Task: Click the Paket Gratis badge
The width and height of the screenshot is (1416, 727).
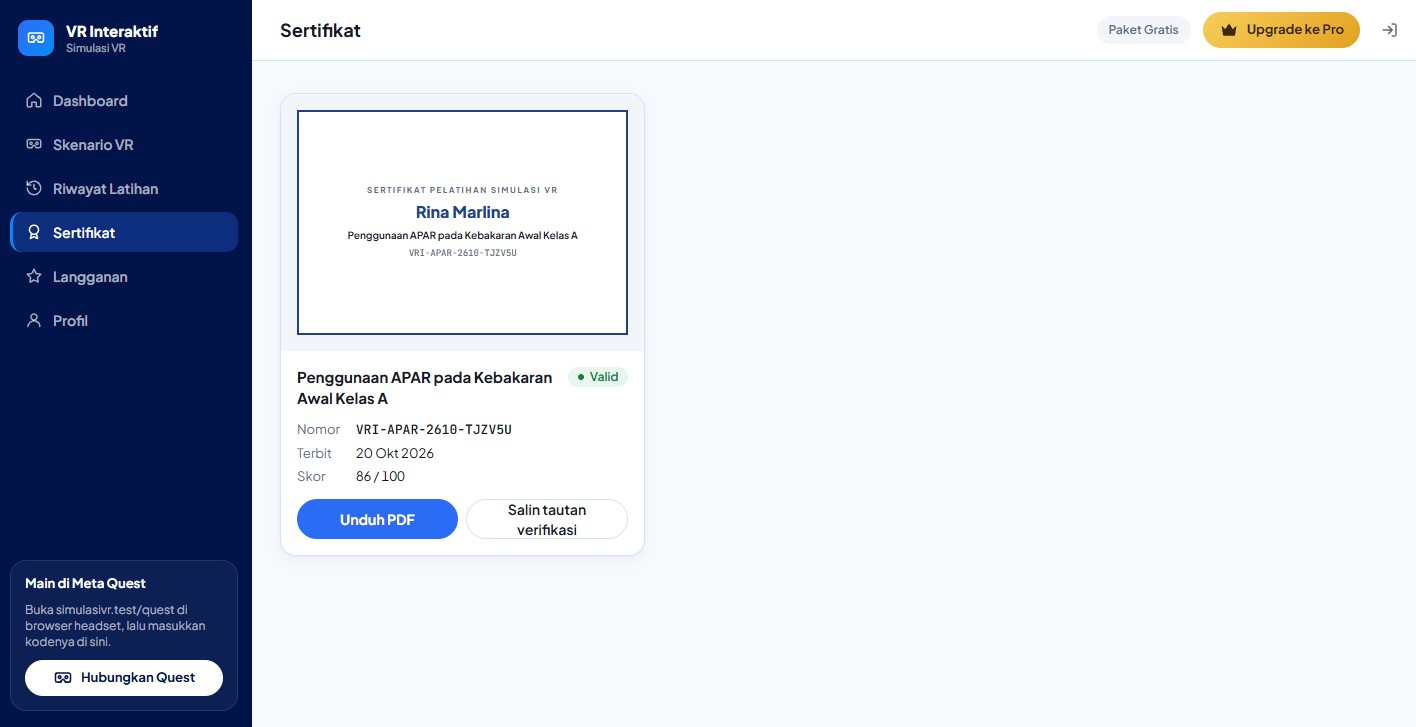Action: [1143, 30]
